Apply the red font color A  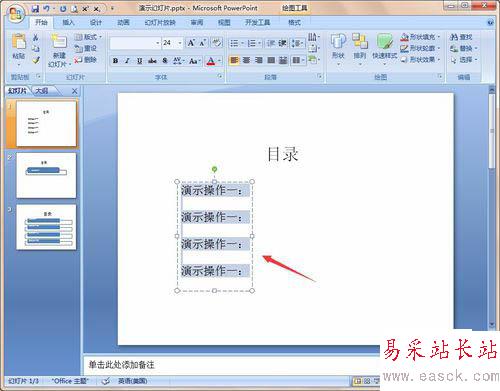click(211, 61)
